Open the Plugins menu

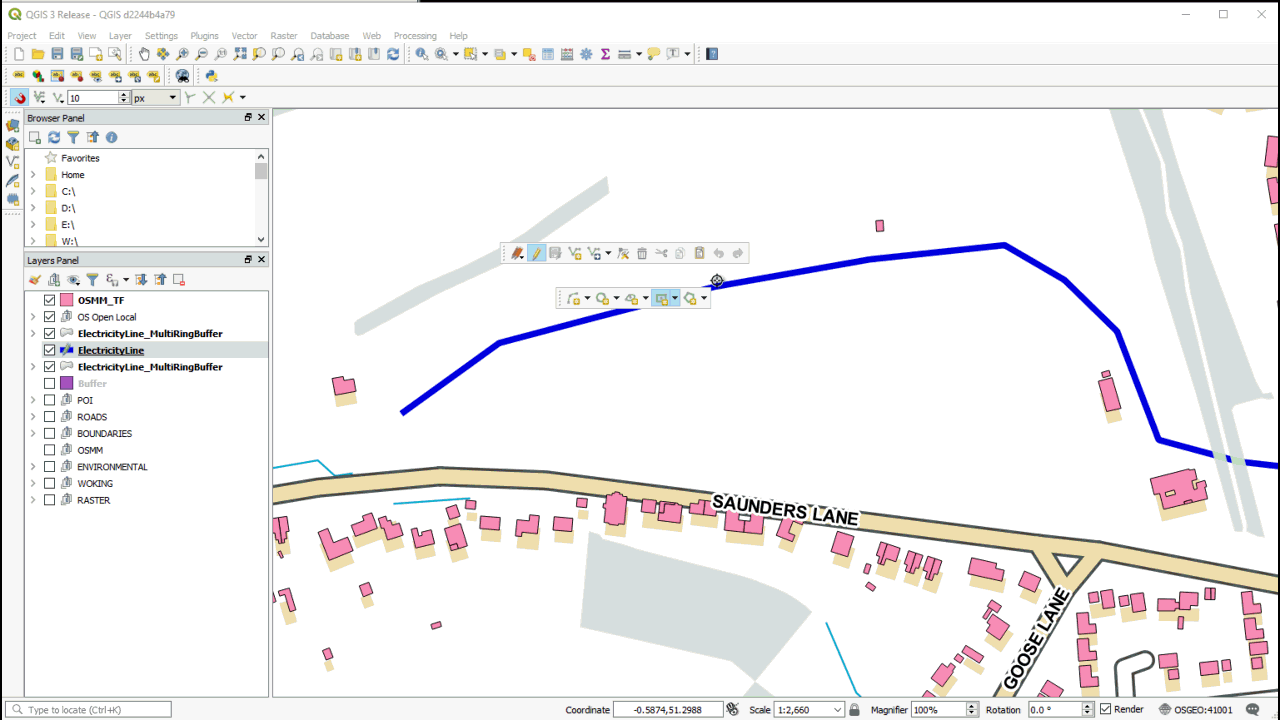coord(204,36)
